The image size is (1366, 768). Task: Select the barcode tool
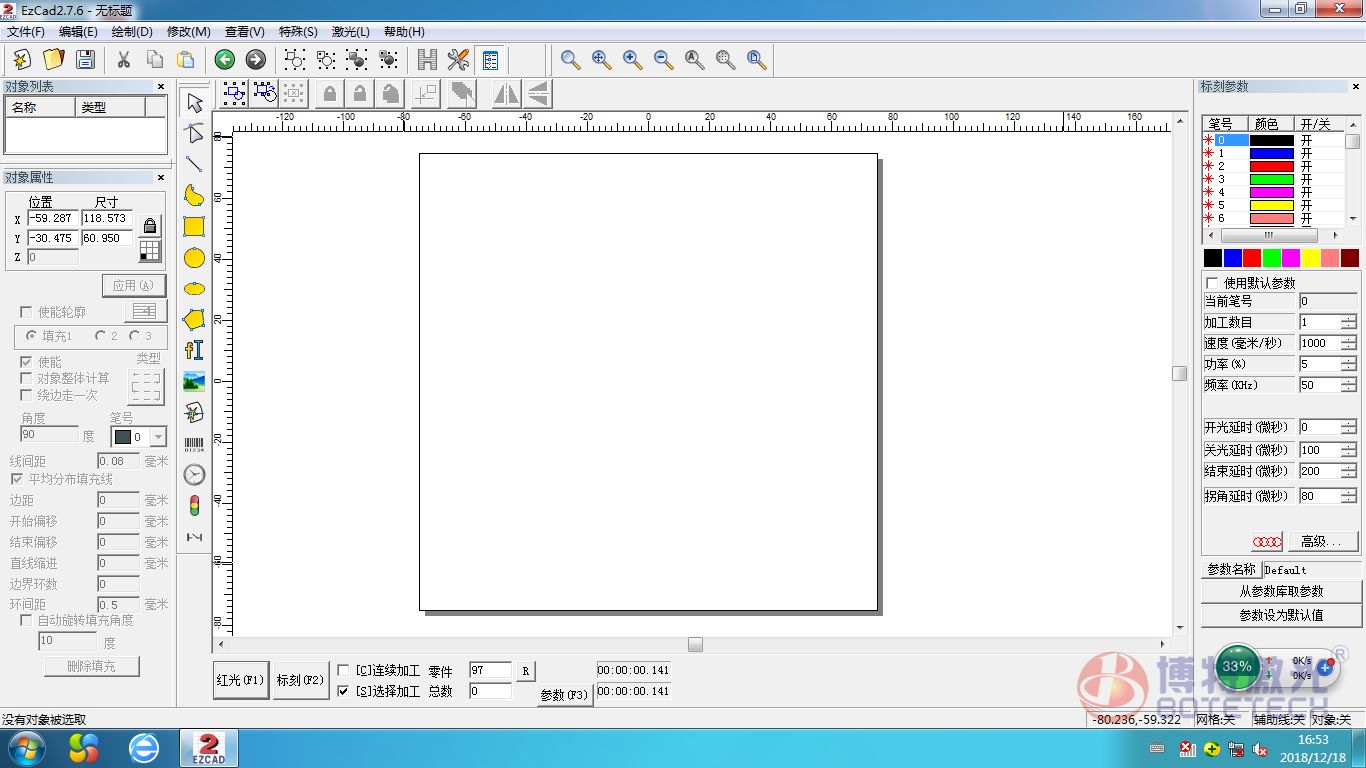(x=194, y=443)
